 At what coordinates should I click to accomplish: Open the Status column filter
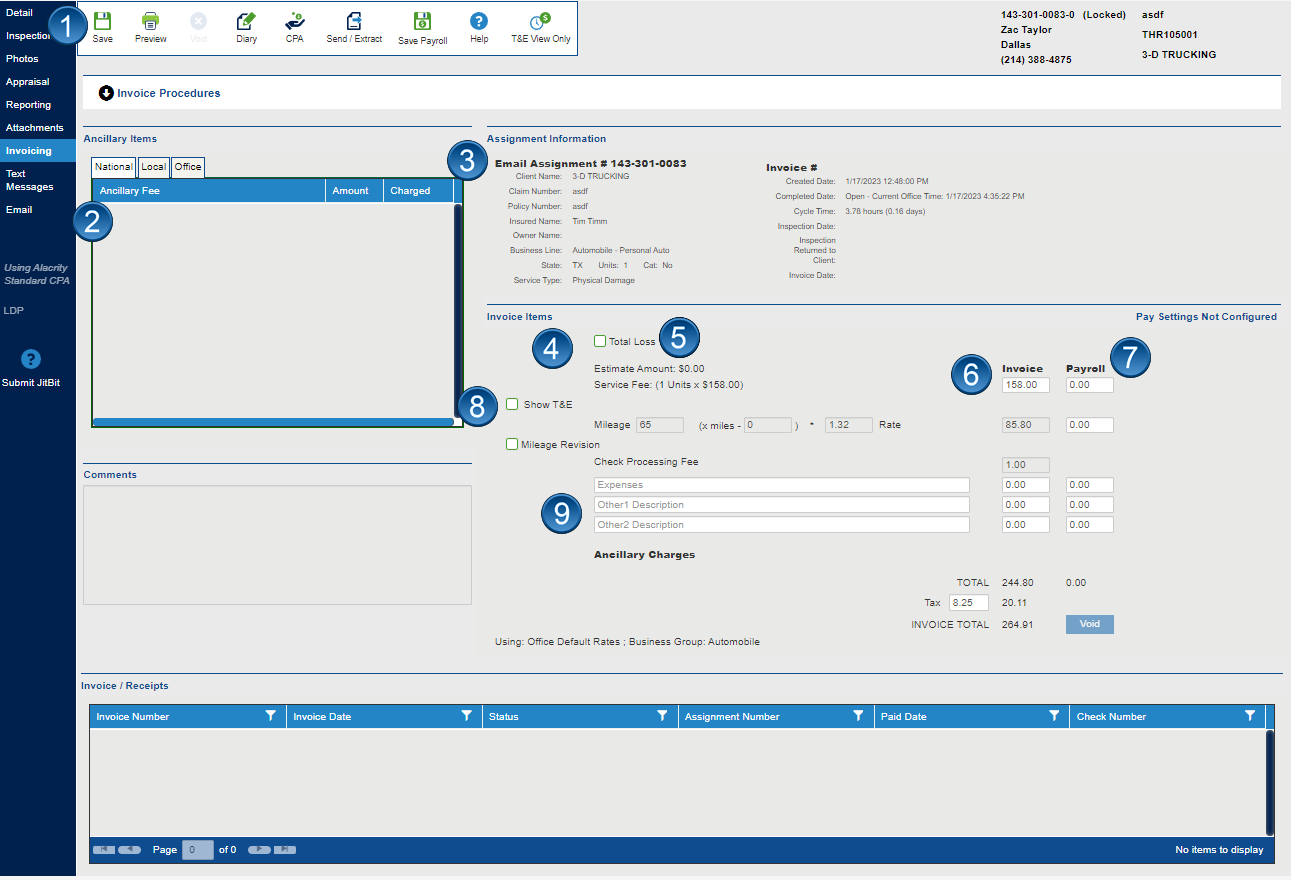tap(662, 716)
